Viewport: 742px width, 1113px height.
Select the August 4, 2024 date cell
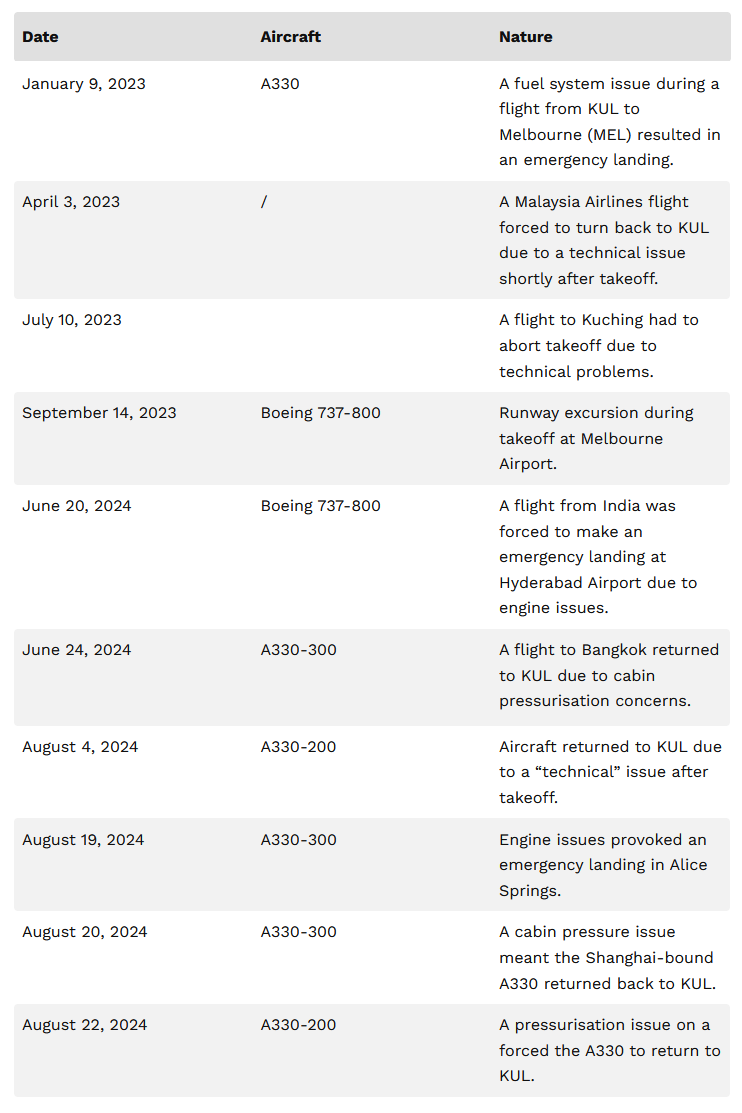[80, 747]
